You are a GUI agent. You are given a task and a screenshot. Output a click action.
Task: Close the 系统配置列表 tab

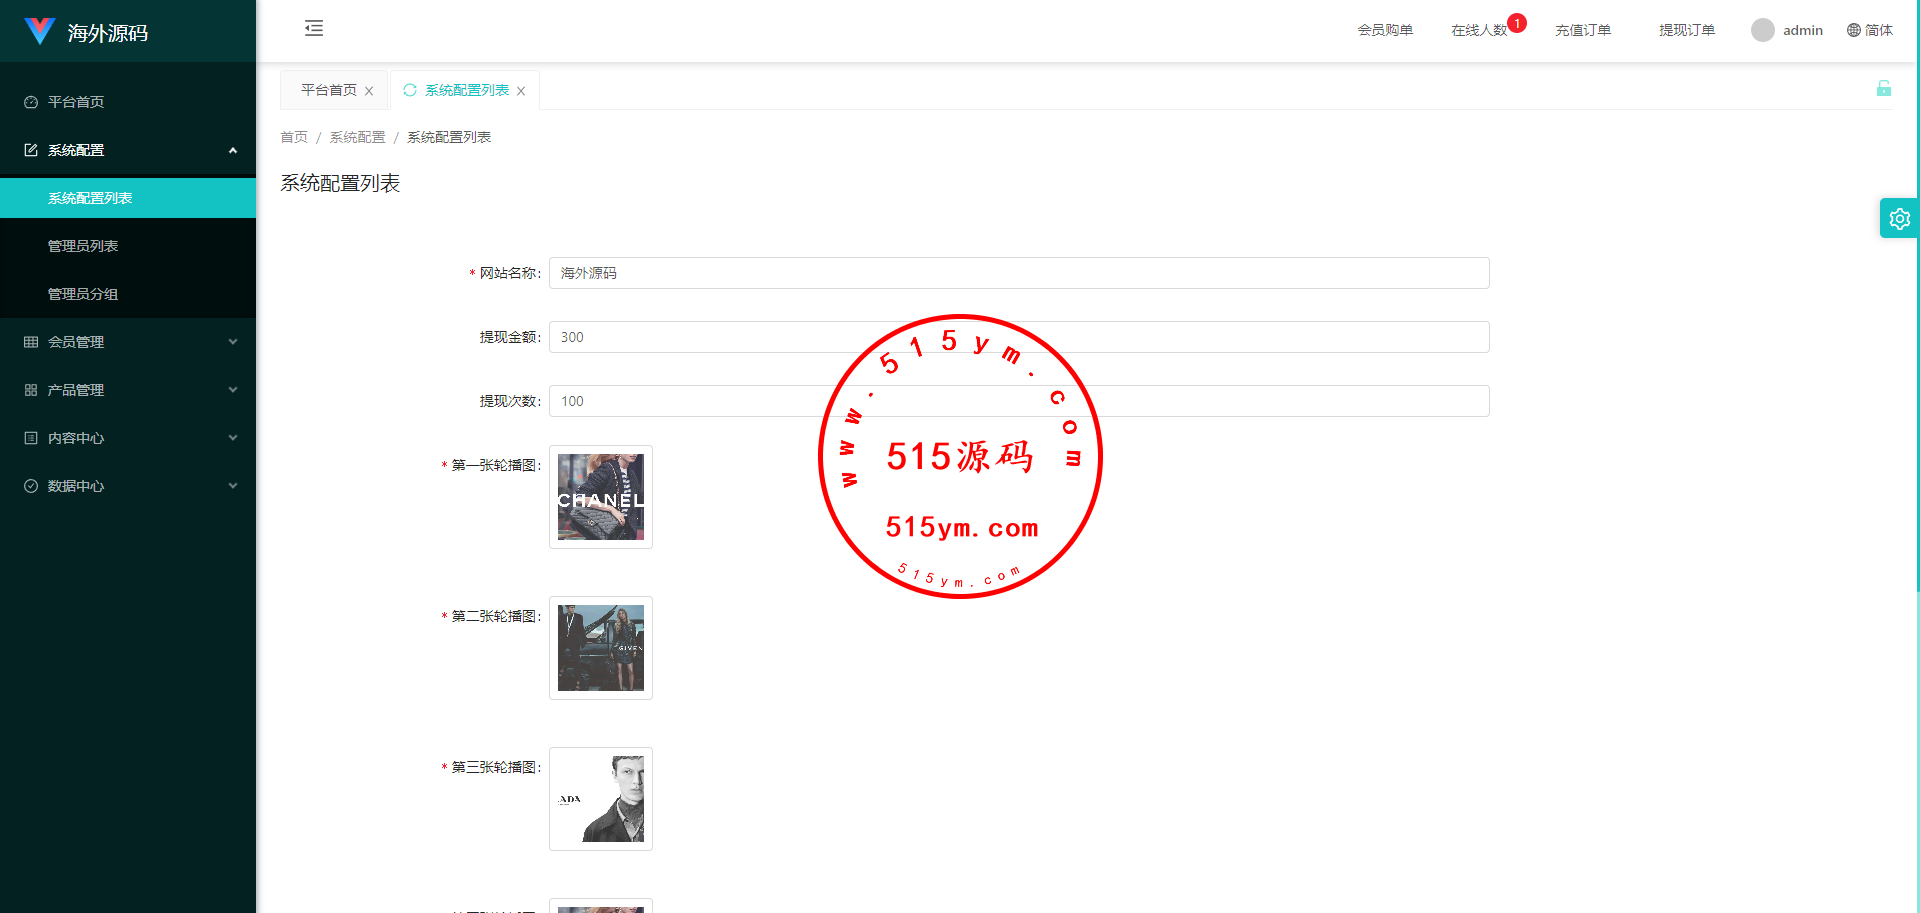[521, 91]
